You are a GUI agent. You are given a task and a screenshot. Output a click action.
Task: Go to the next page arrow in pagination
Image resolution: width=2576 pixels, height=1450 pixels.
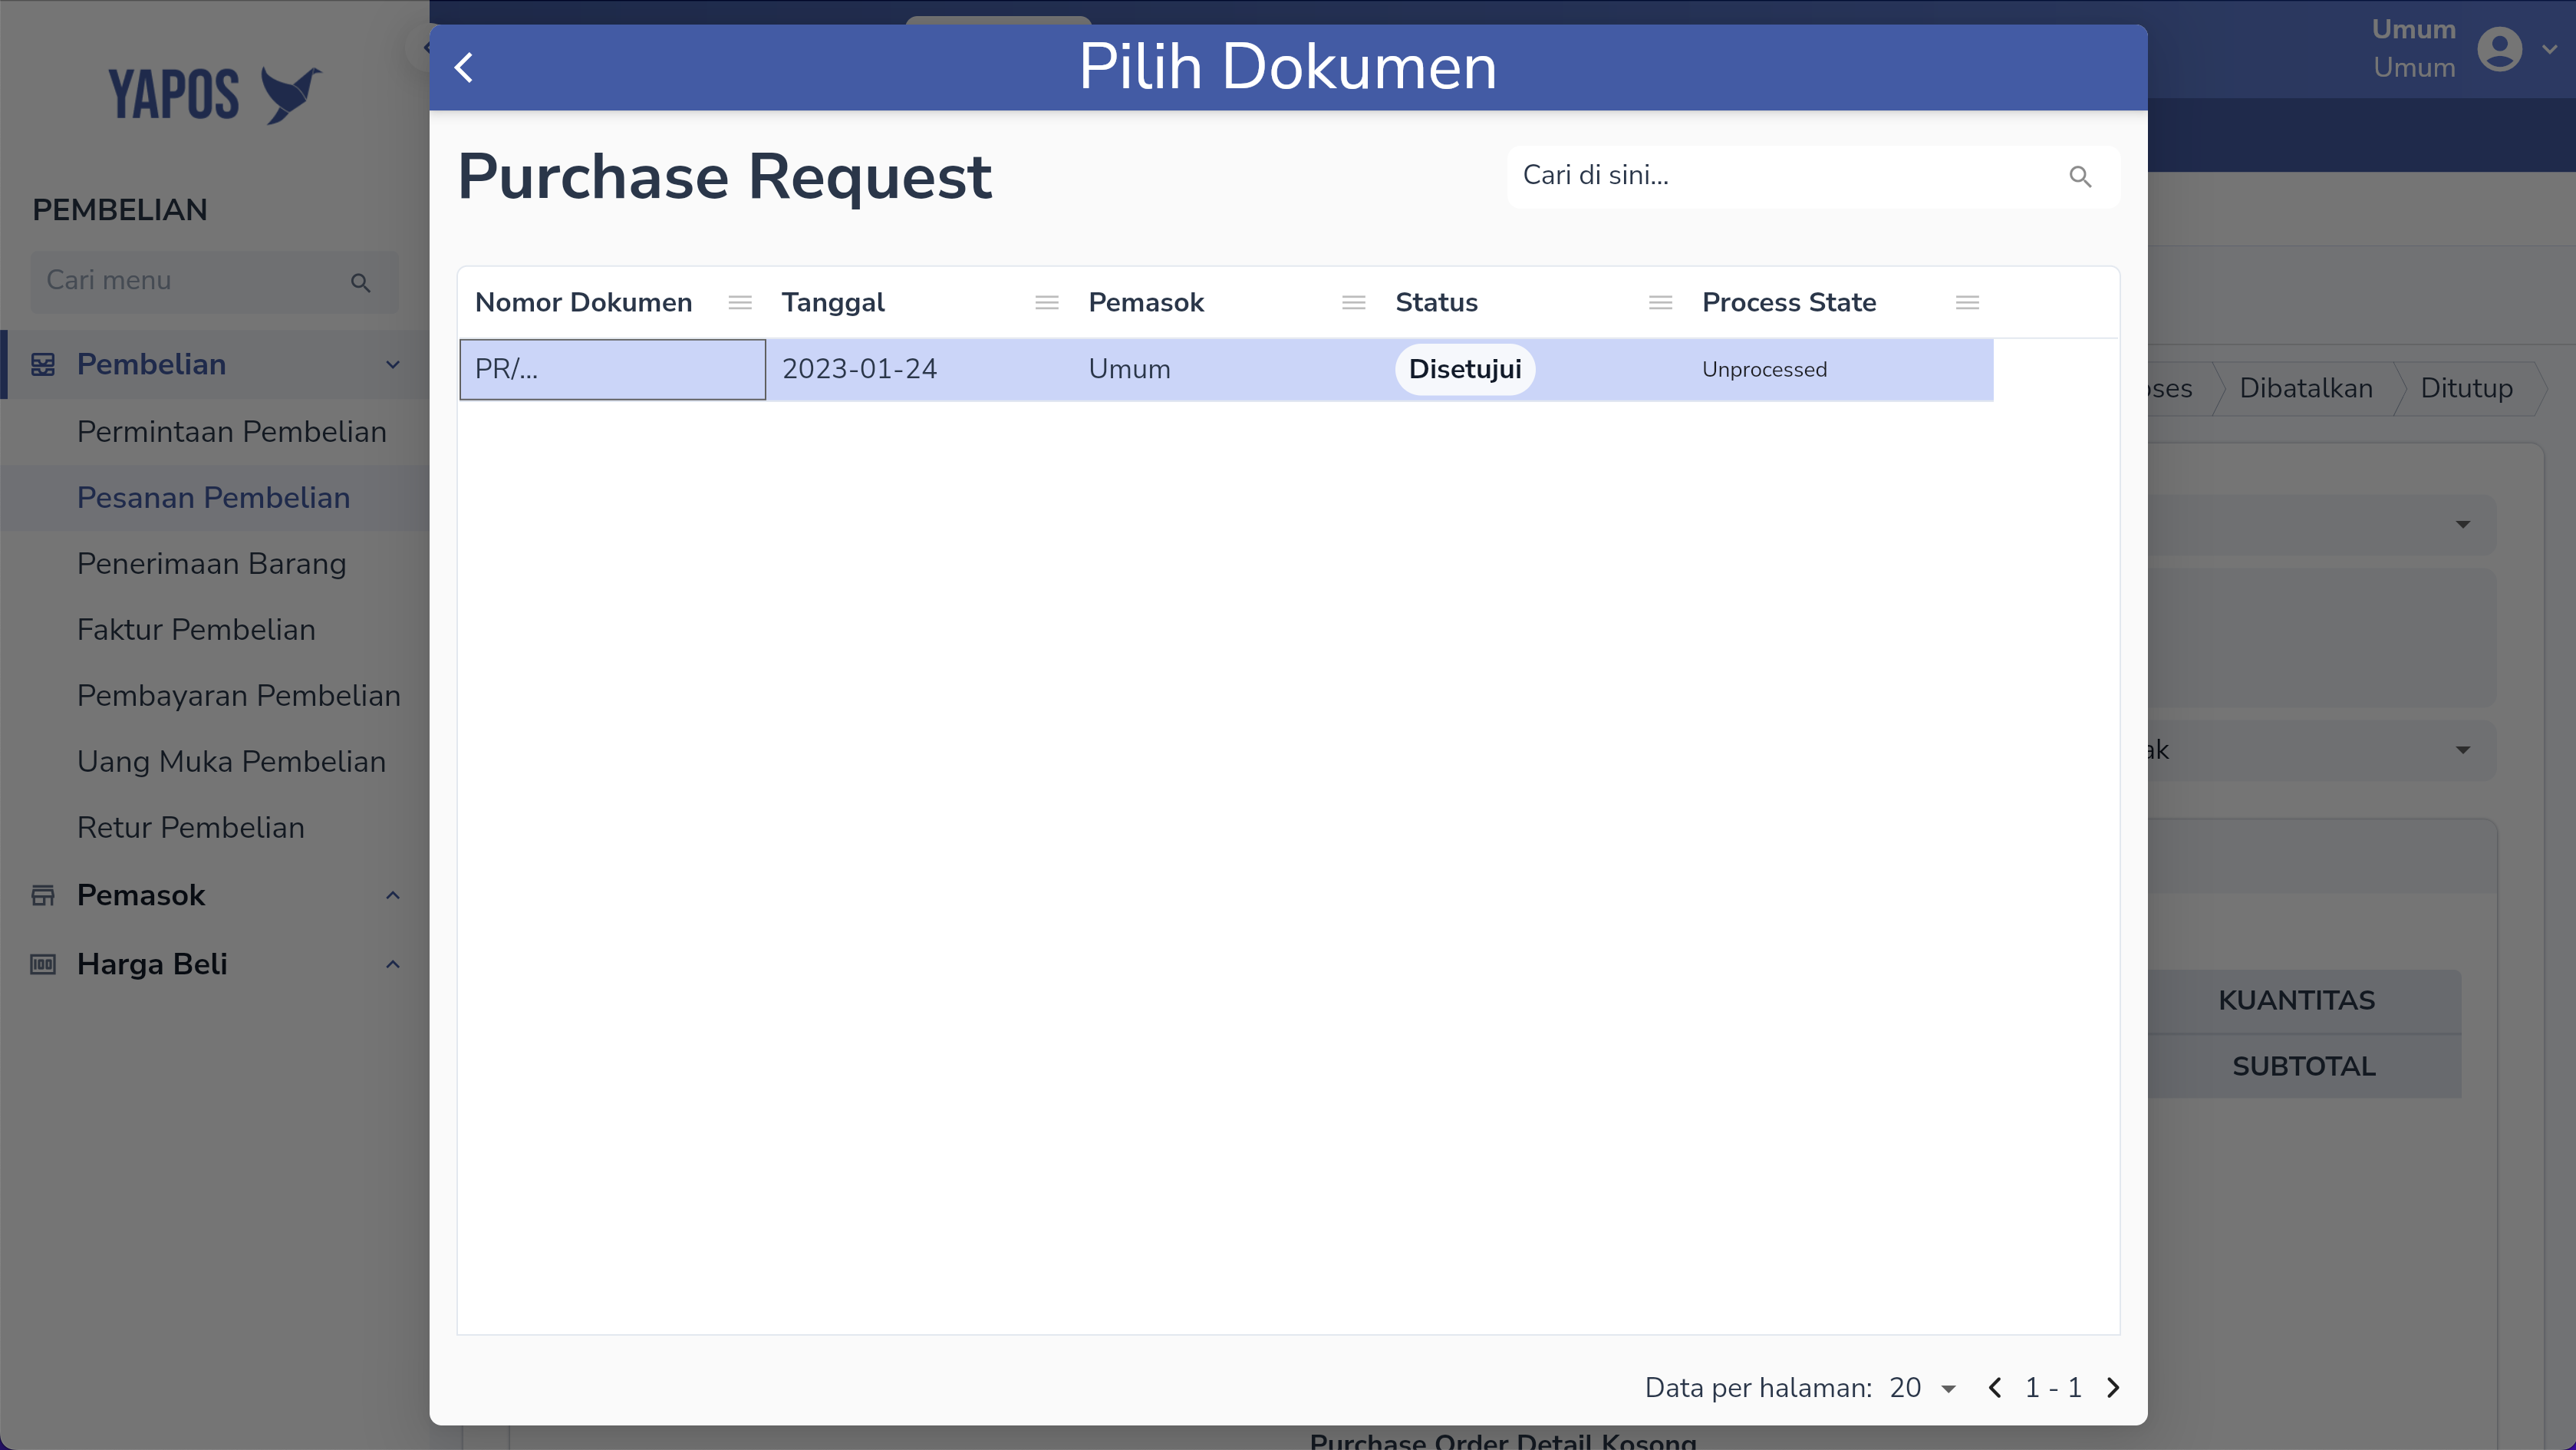pyautogui.click(x=2112, y=1387)
